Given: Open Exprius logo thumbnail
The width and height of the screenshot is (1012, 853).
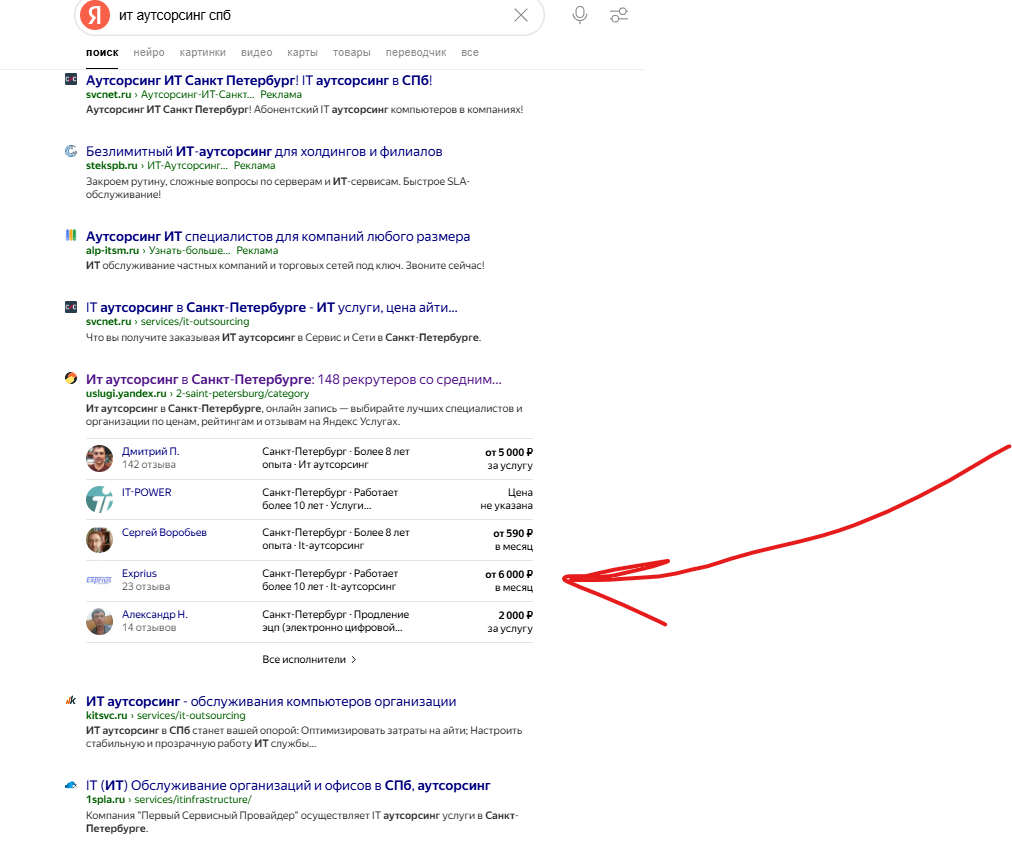Looking at the screenshot, I should pyautogui.click(x=99, y=580).
